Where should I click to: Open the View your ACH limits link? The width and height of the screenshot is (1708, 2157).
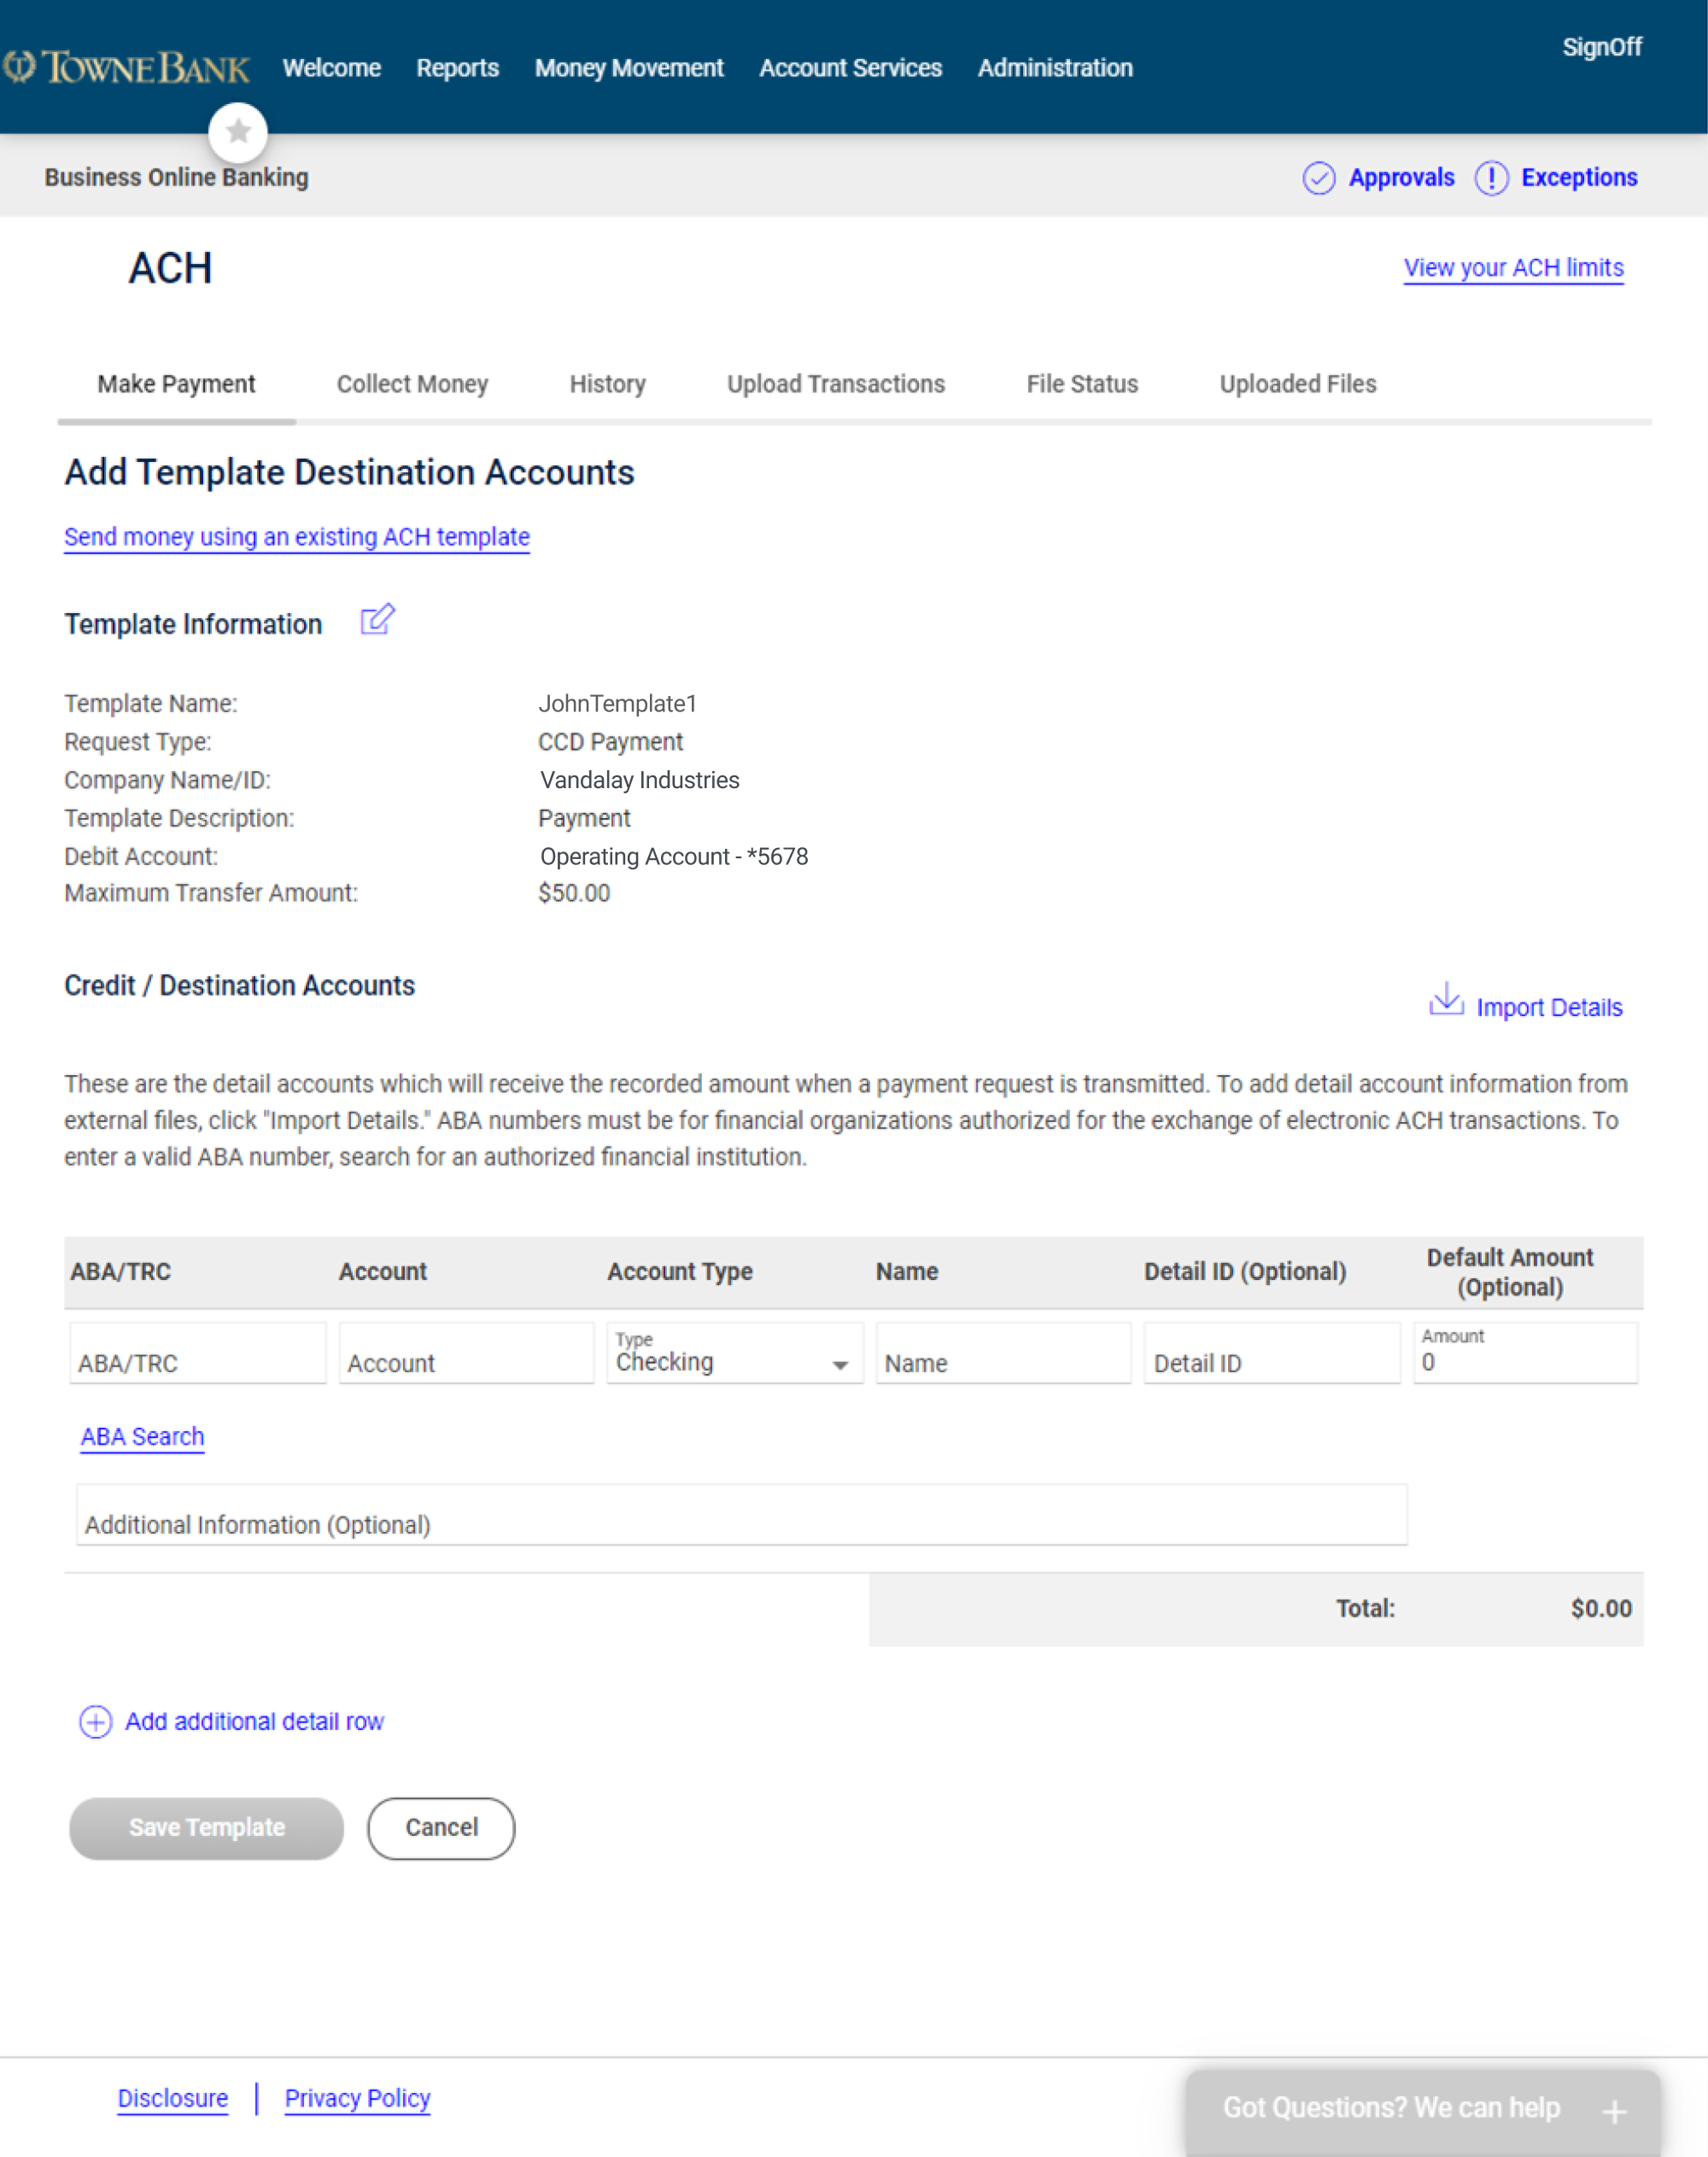pos(1513,268)
